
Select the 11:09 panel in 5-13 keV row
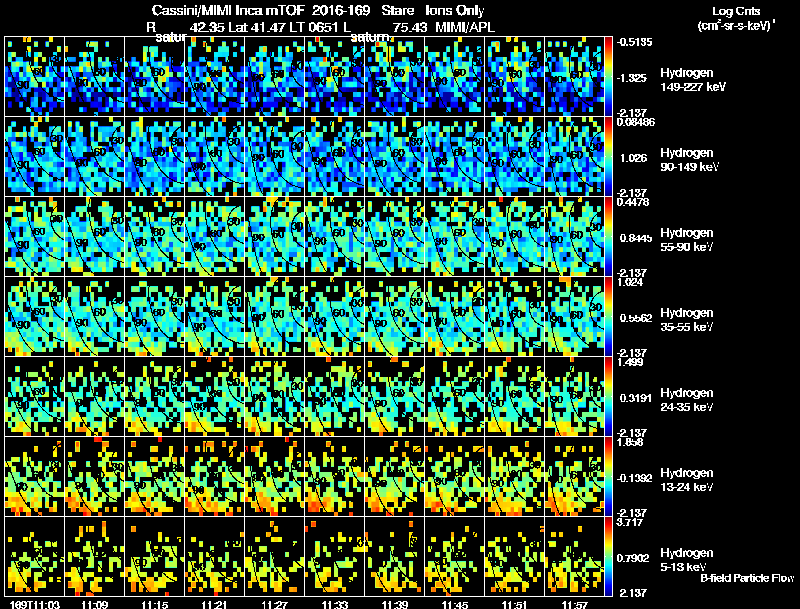[94, 557]
